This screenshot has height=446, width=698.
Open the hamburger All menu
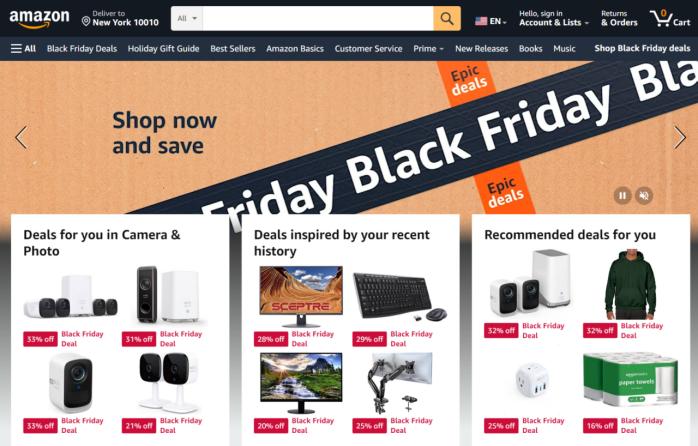click(x=23, y=49)
